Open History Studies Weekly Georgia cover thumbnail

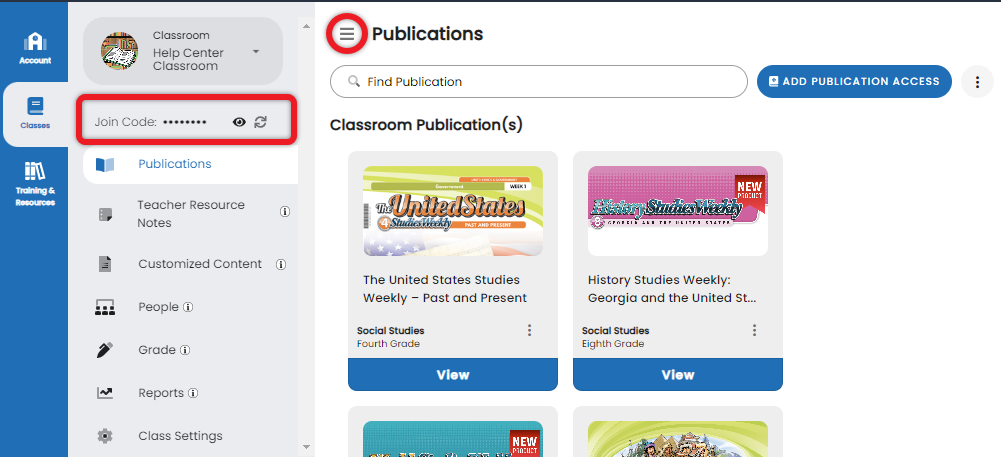pos(678,211)
